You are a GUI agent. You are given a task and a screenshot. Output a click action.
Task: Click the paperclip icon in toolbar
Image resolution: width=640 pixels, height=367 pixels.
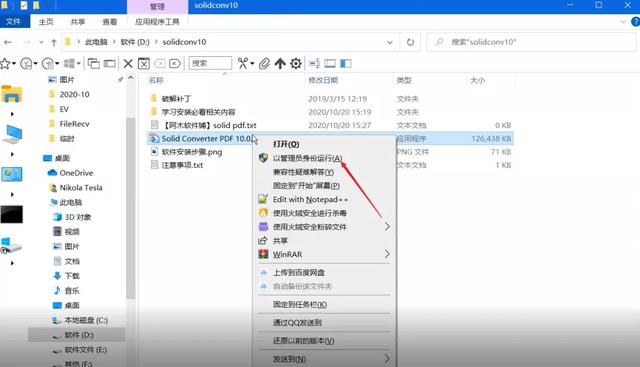pos(264,63)
